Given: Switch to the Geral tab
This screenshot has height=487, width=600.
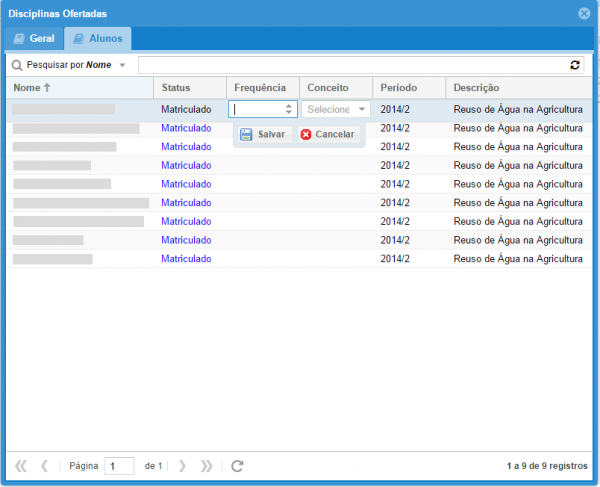Looking at the screenshot, I should (x=34, y=39).
